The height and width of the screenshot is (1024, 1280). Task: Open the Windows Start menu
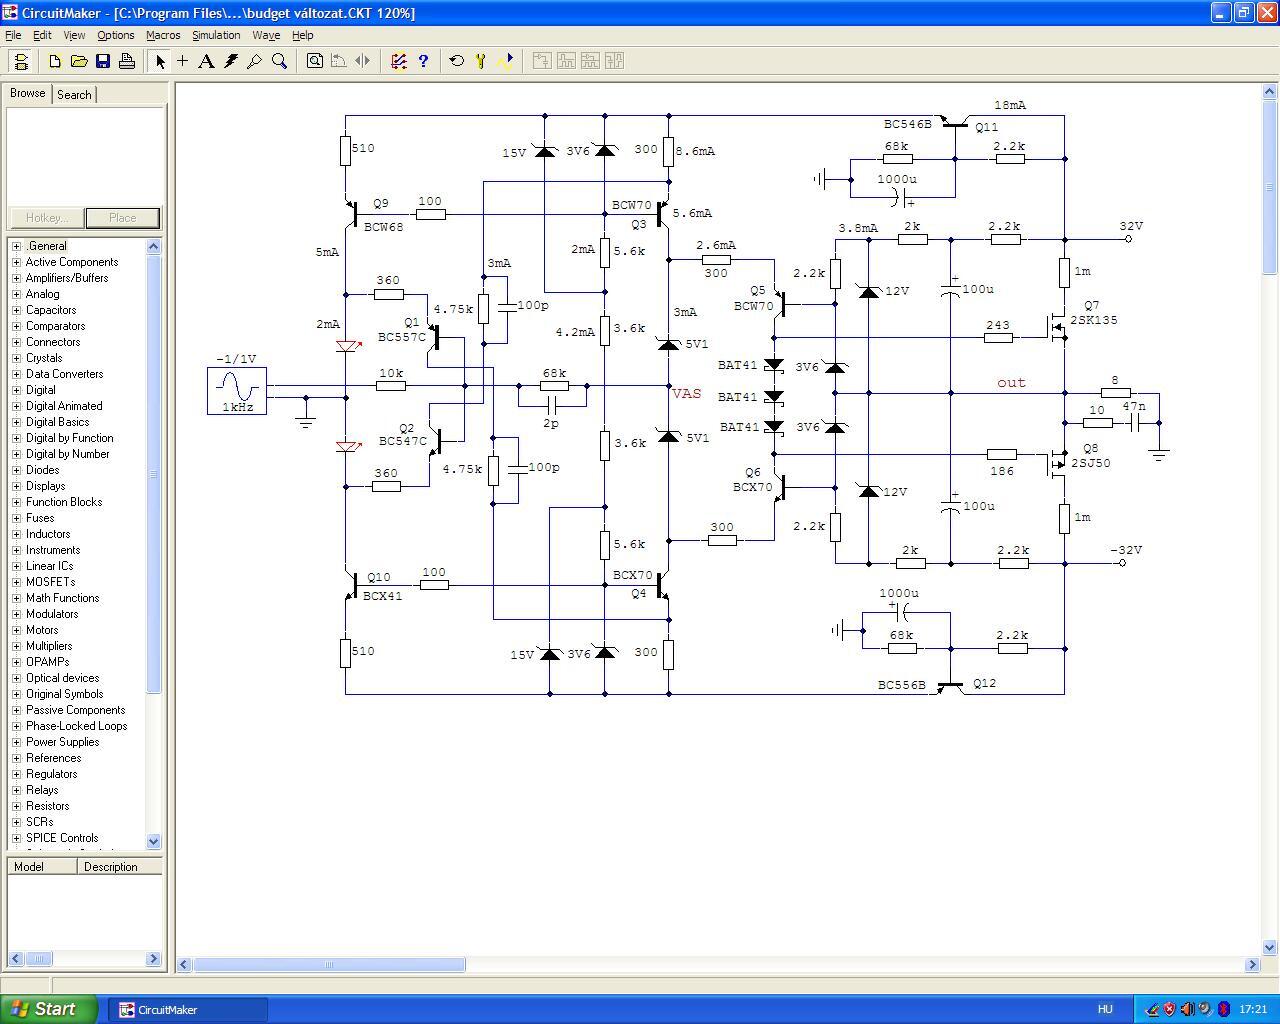(x=49, y=1009)
